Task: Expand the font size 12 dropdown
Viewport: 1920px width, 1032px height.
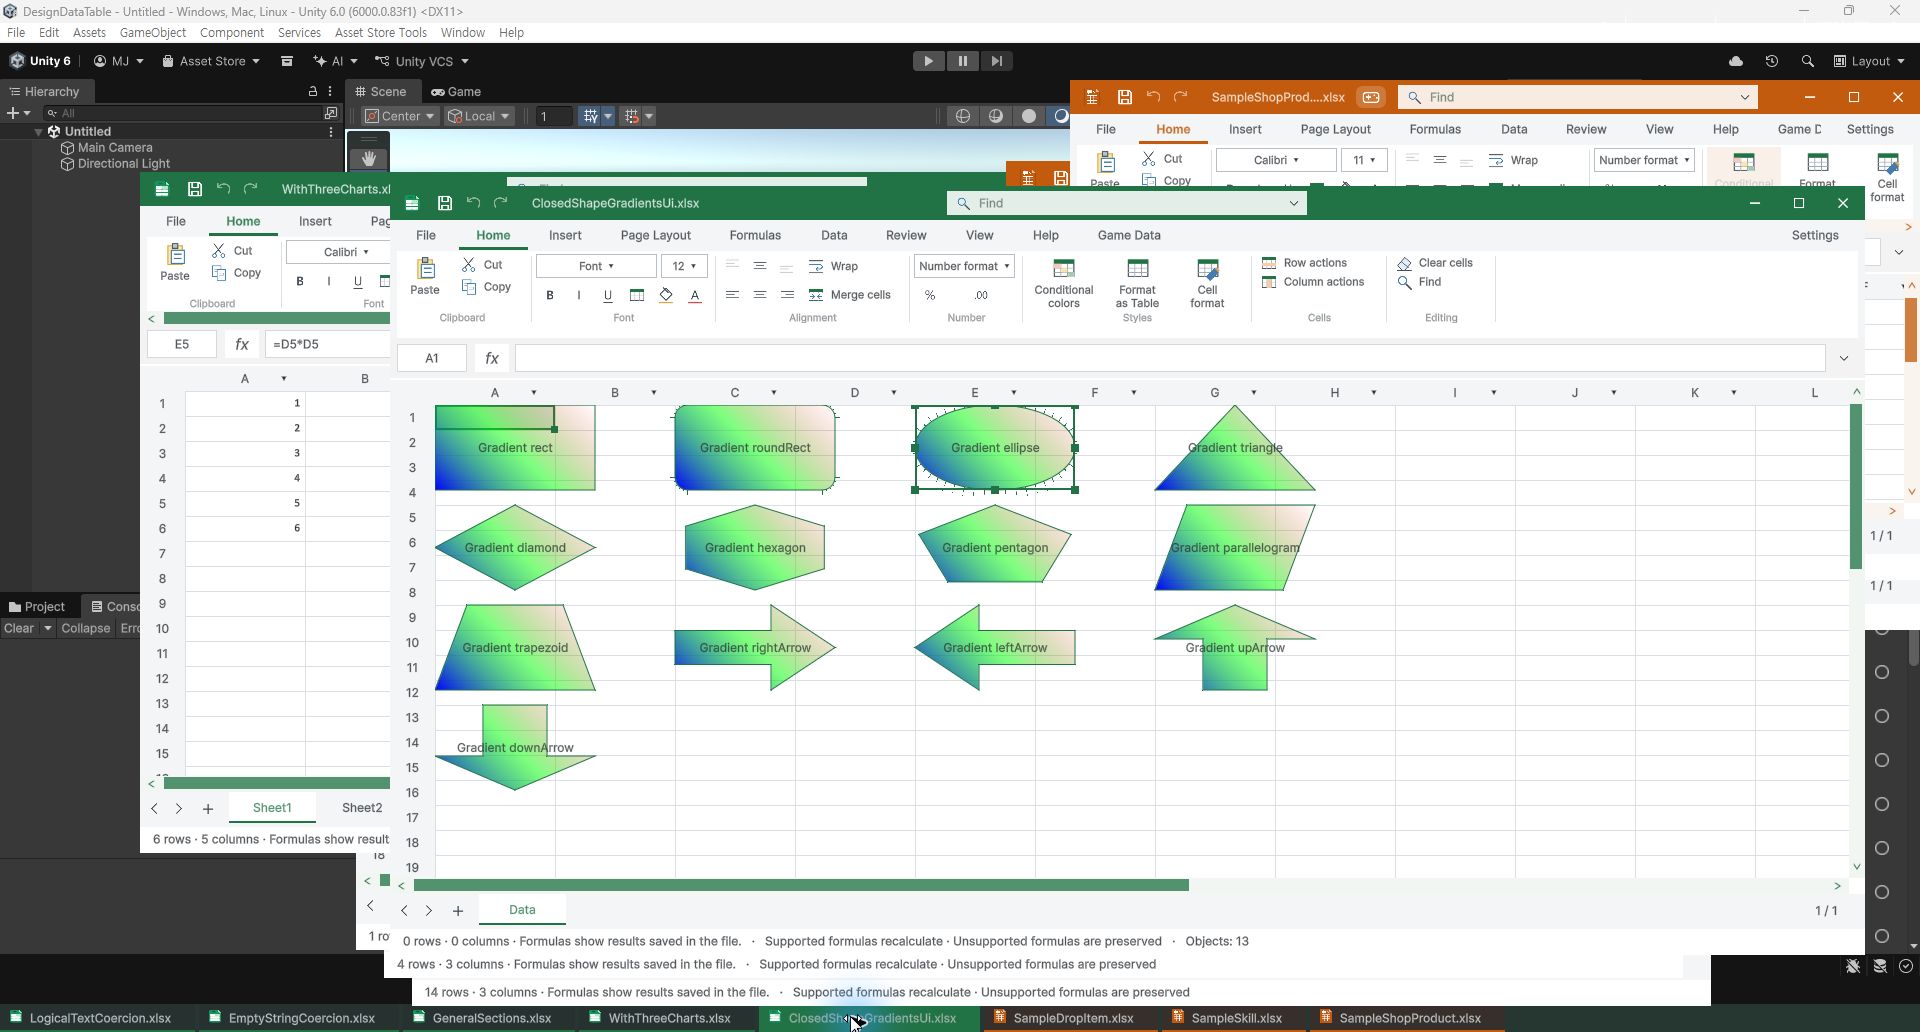Action: pos(685,266)
